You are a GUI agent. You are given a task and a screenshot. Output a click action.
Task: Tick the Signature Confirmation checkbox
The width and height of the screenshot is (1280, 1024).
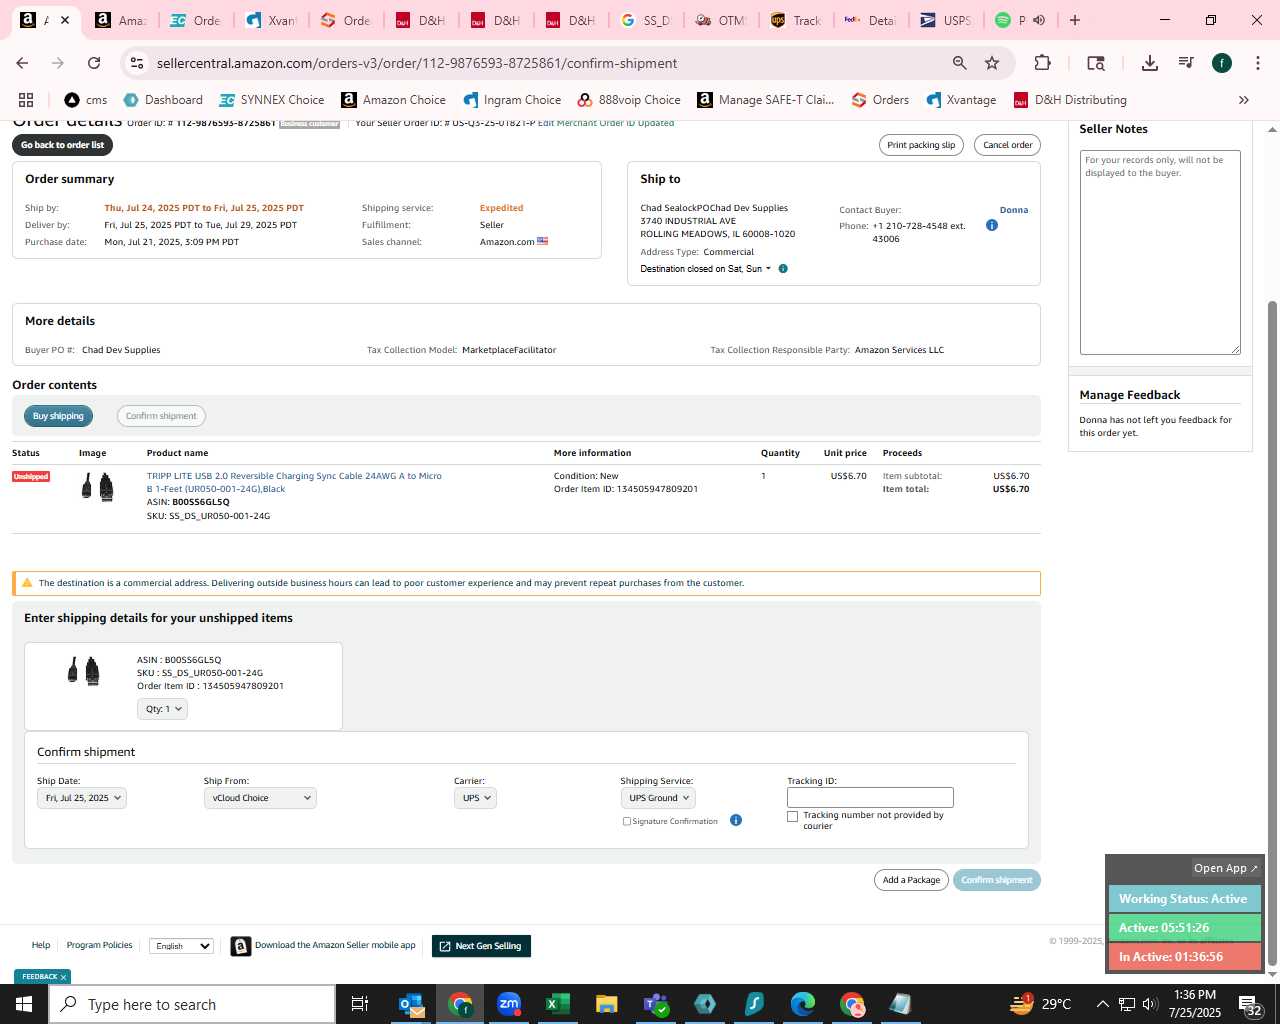[x=627, y=821]
